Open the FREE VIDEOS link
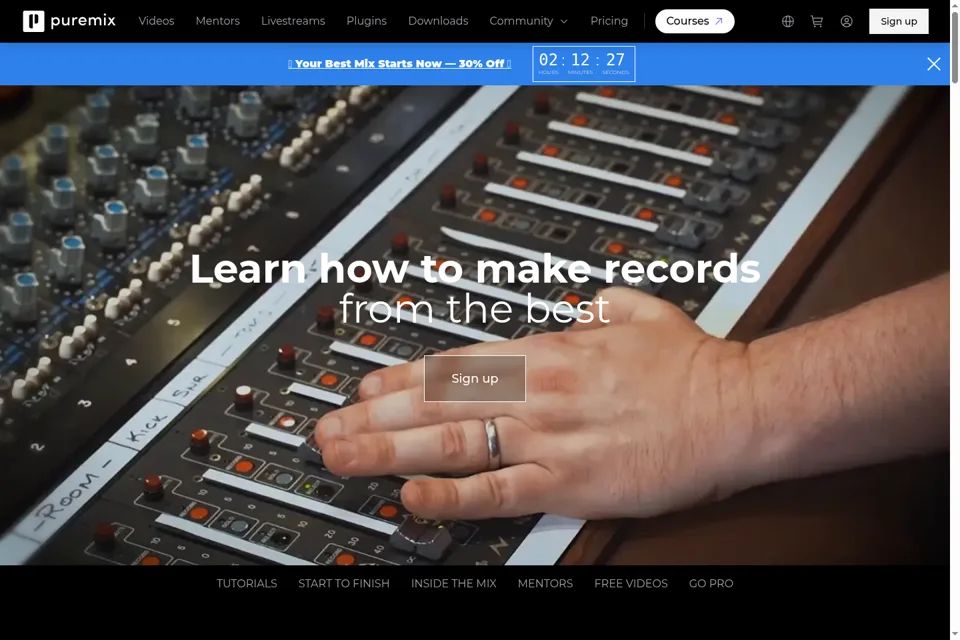The image size is (960, 640). [x=631, y=583]
